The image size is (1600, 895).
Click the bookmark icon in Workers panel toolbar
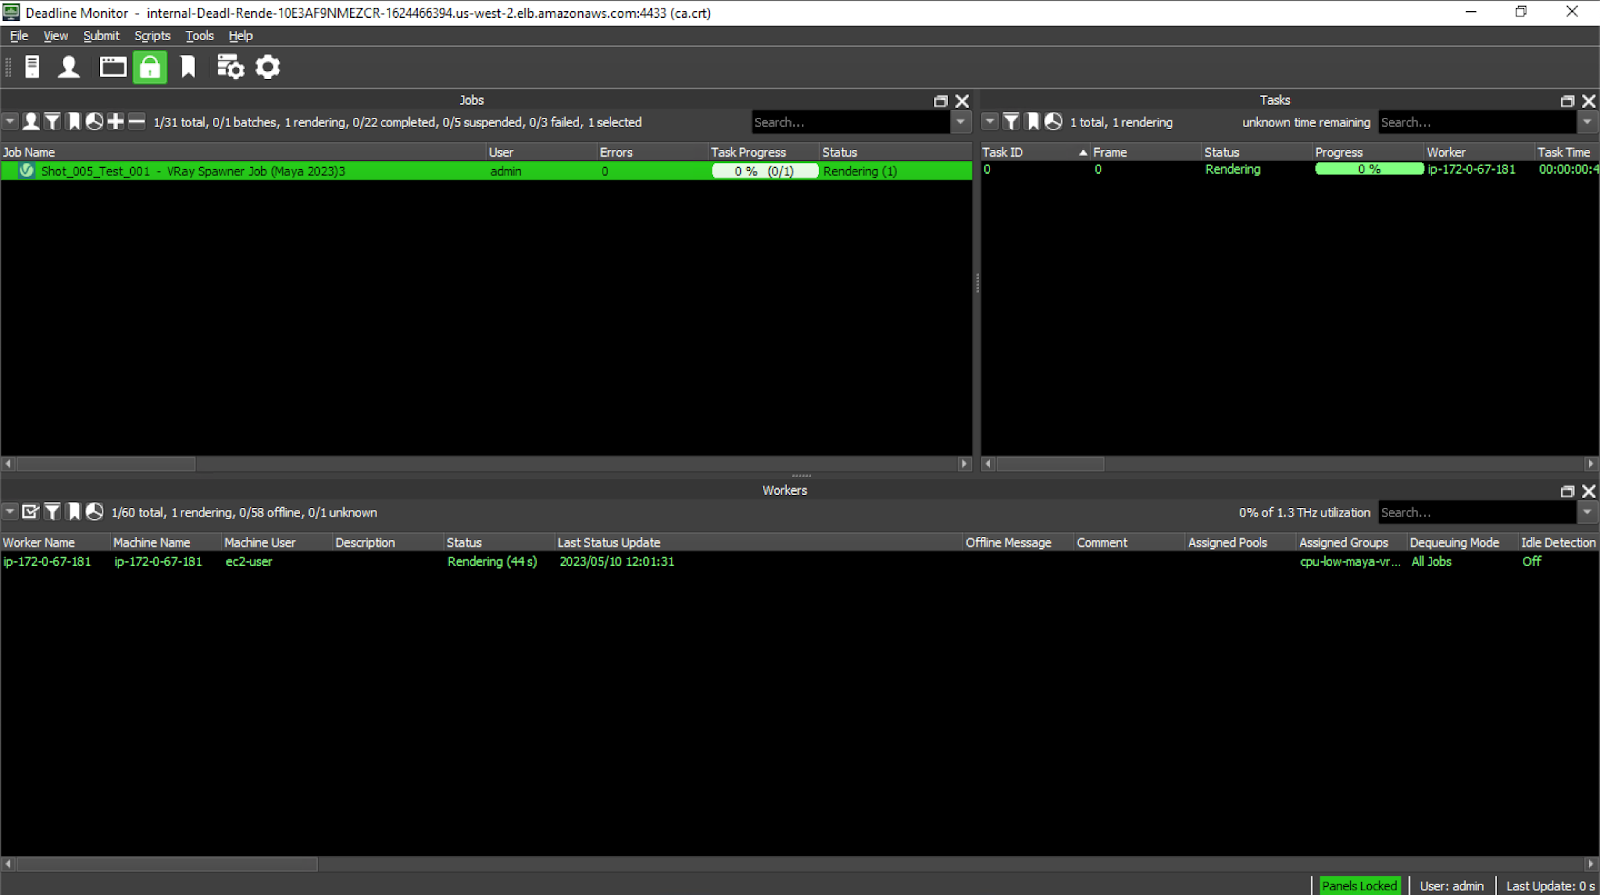(x=73, y=512)
